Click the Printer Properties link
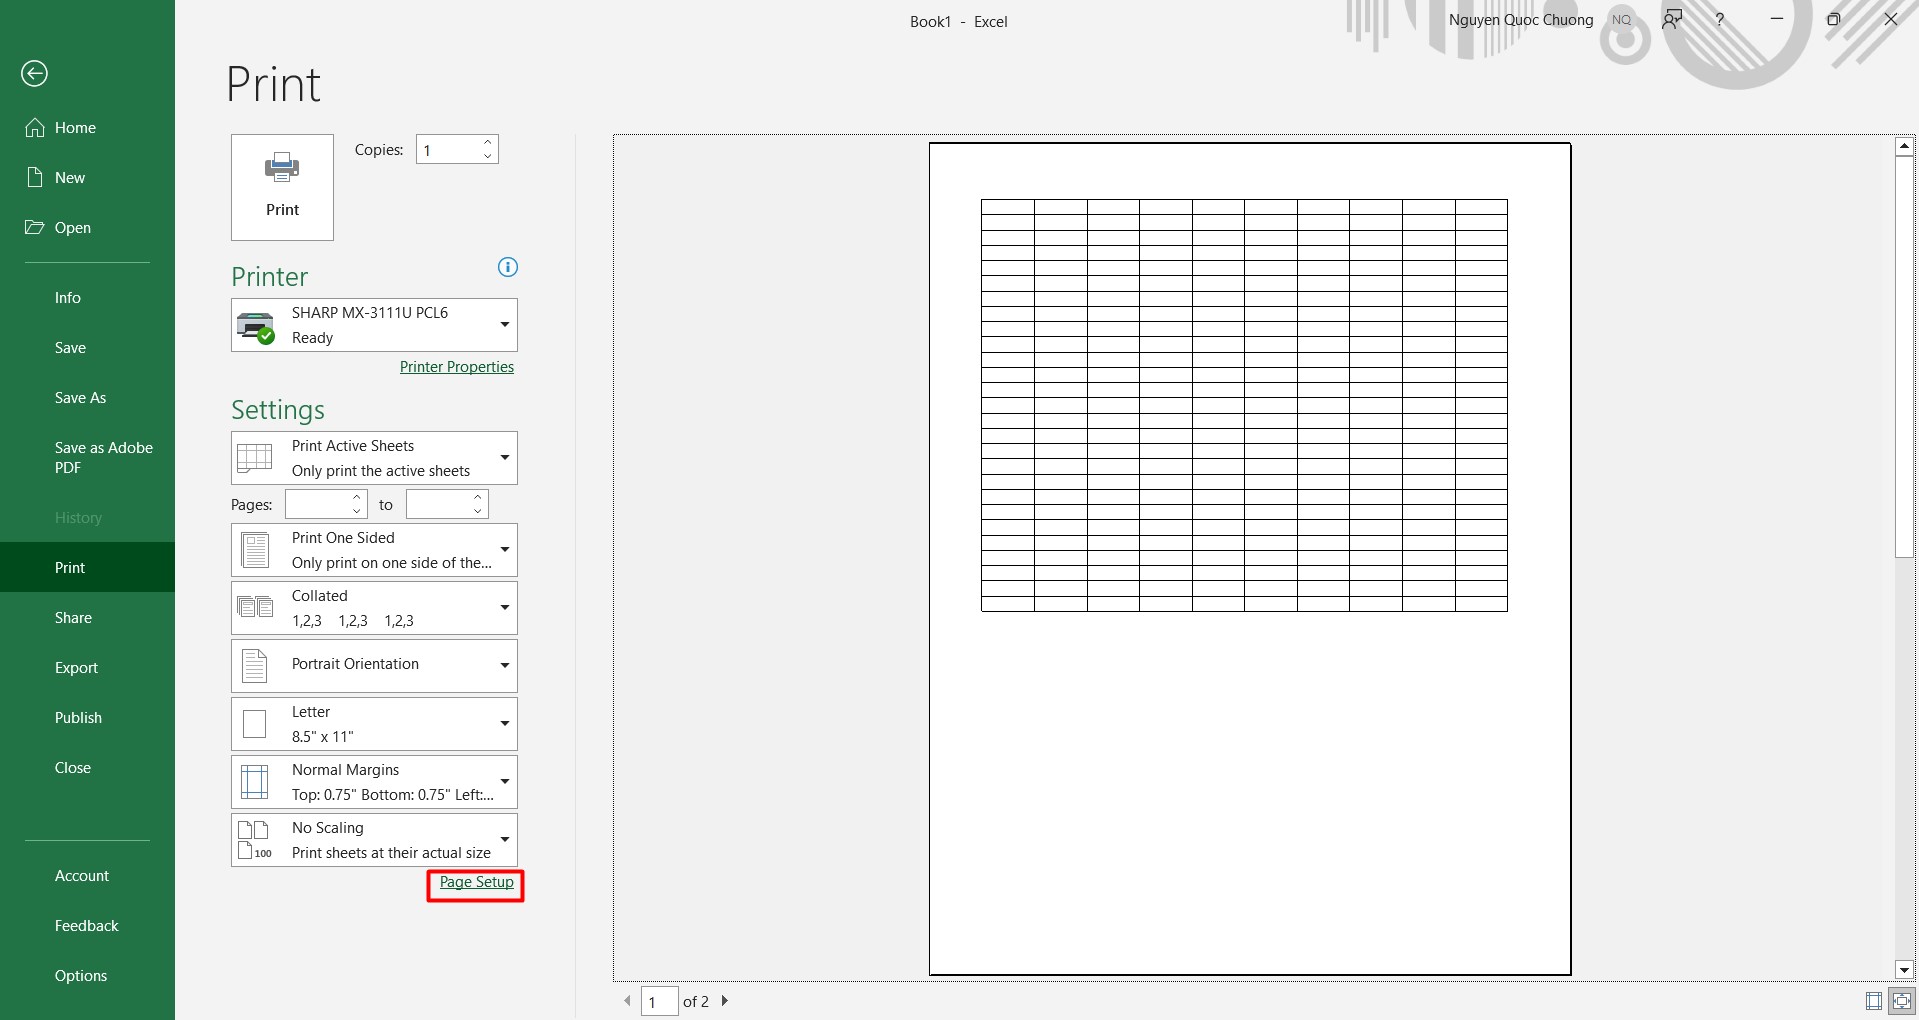 click(x=456, y=367)
